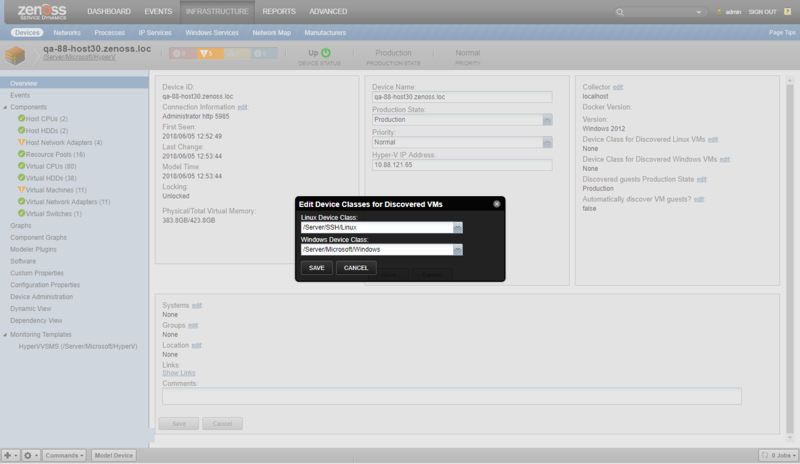Select Virtual Switches (1) component
The height and width of the screenshot is (464, 800).
pos(53,213)
